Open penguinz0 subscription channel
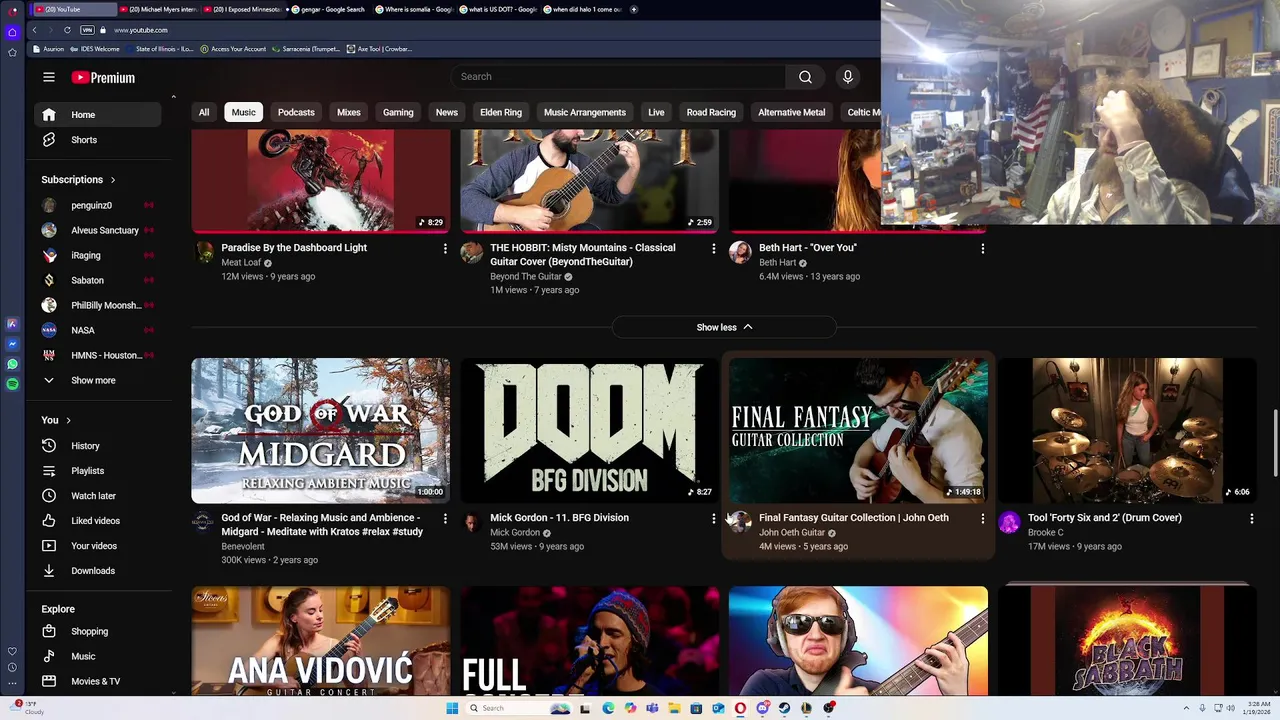Screen dimensions: 1280x720 98,205
